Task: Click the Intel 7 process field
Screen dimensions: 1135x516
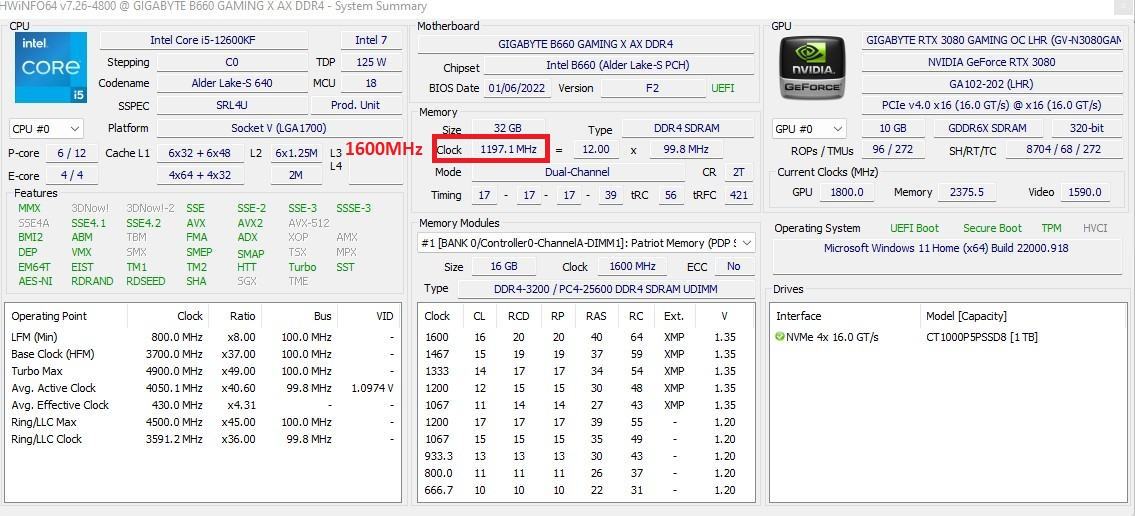Action: point(371,41)
